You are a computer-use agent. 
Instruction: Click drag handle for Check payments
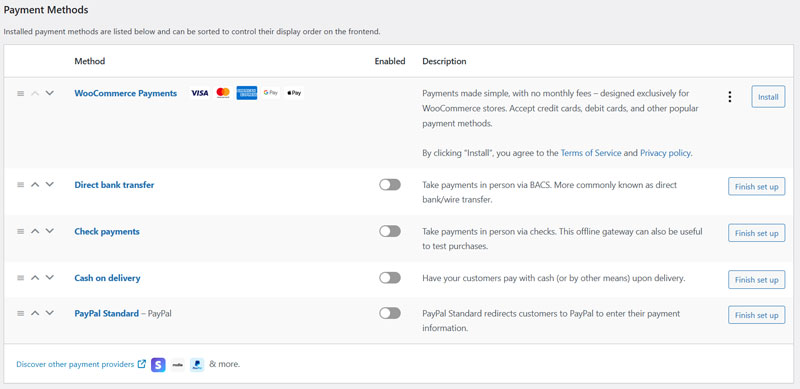tap(20, 231)
